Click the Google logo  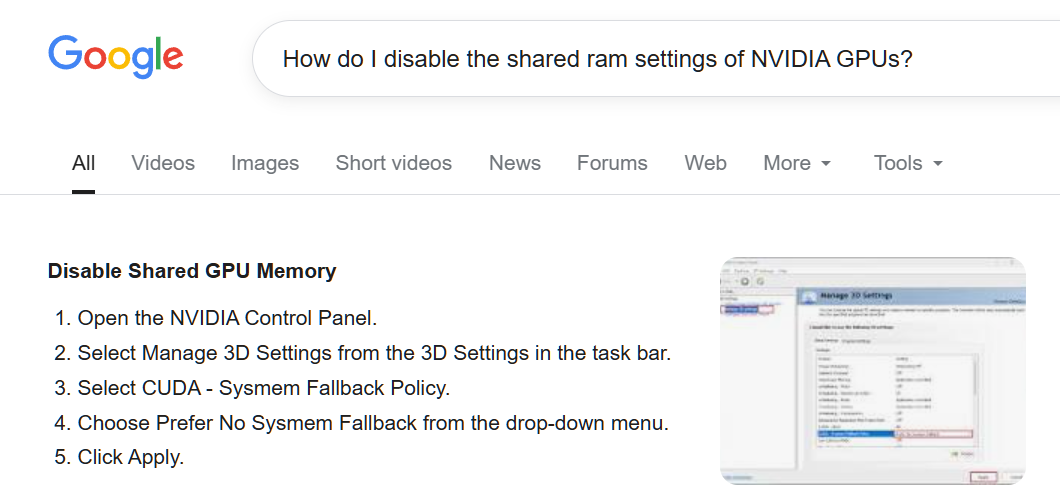click(116, 57)
